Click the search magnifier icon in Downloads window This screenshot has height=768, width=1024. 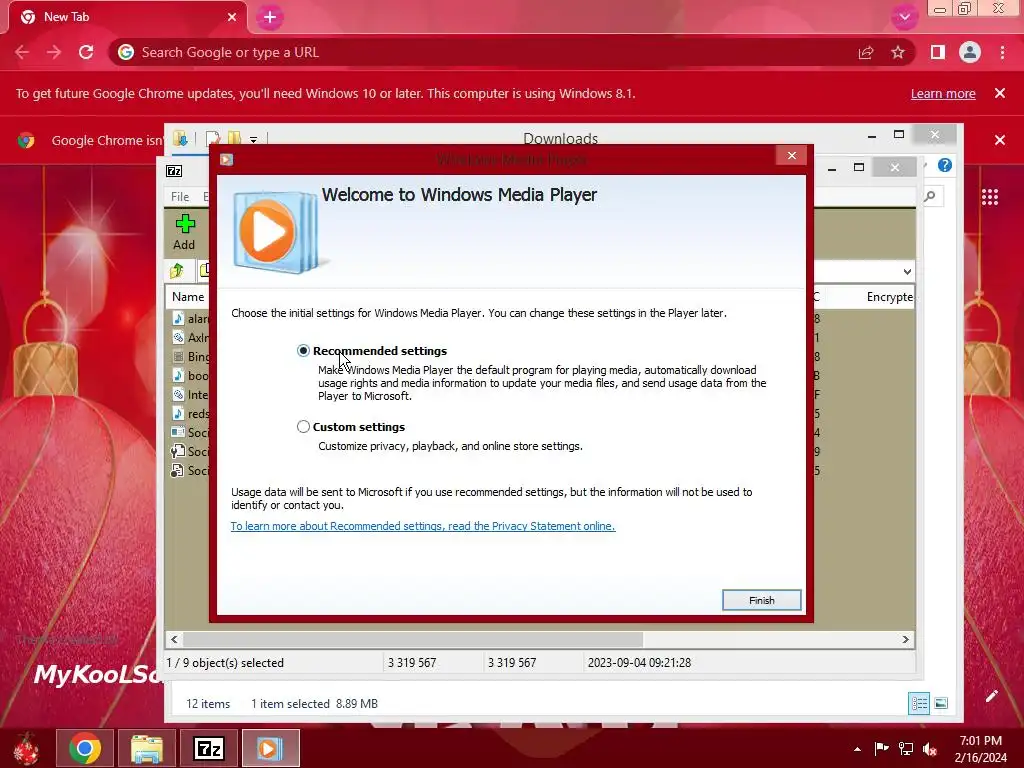click(x=930, y=196)
